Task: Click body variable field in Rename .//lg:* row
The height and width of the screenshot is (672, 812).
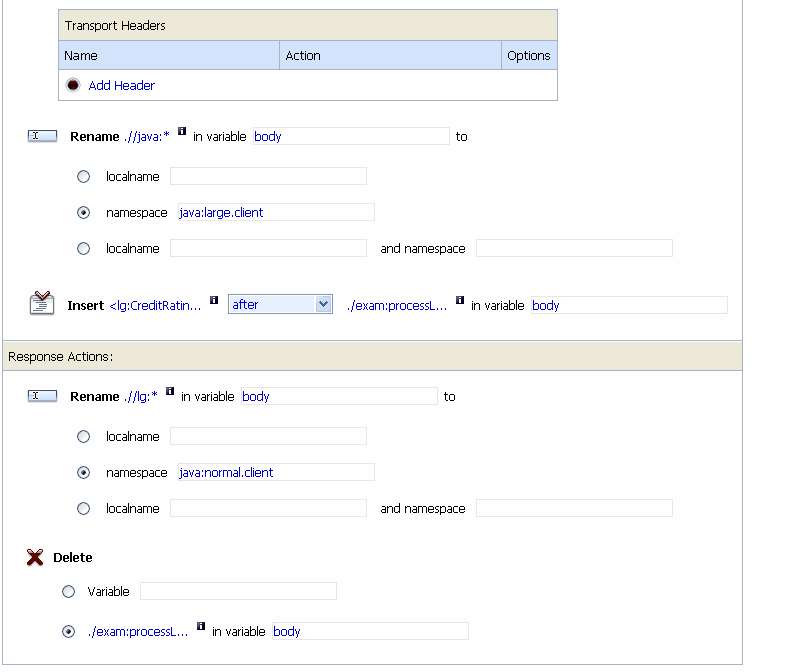Action: coord(339,396)
